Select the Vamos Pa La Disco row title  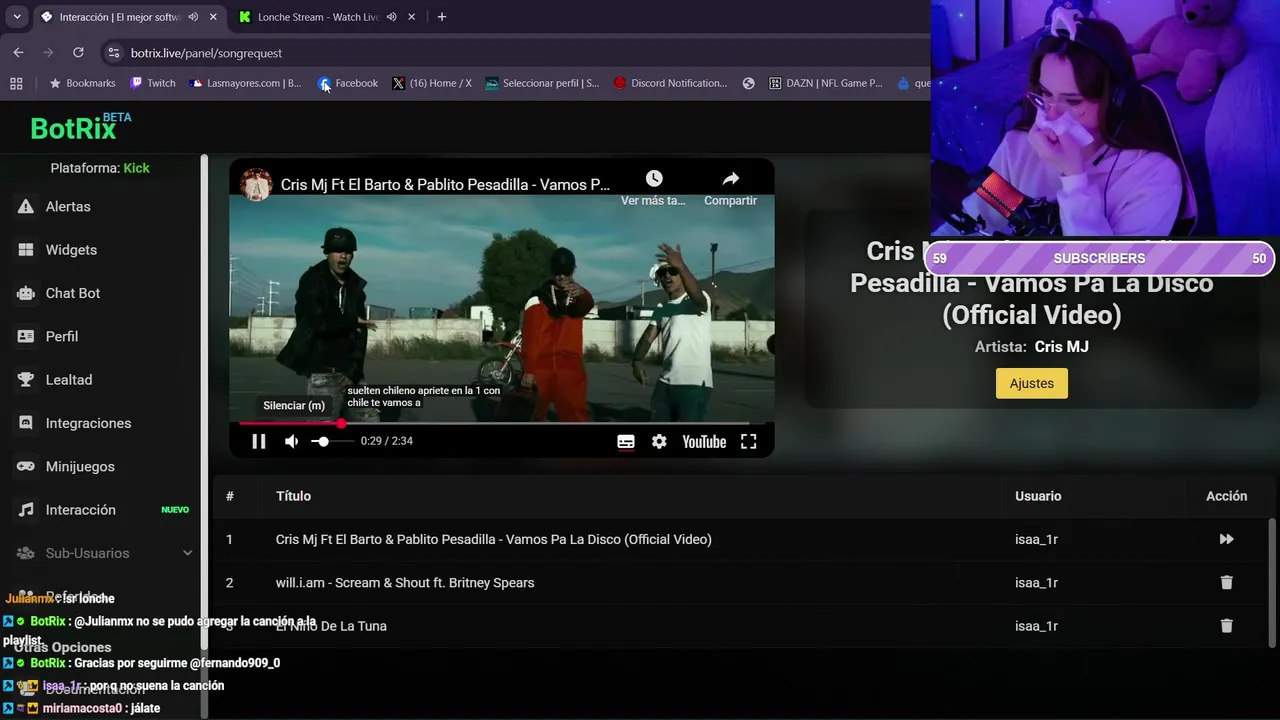click(x=494, y=539)
